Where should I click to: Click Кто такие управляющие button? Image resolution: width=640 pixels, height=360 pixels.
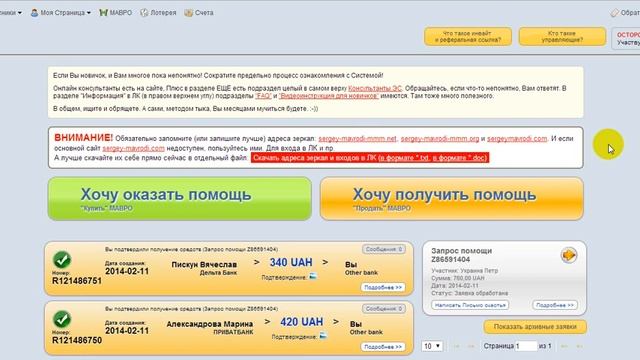[x=562, y=36]
